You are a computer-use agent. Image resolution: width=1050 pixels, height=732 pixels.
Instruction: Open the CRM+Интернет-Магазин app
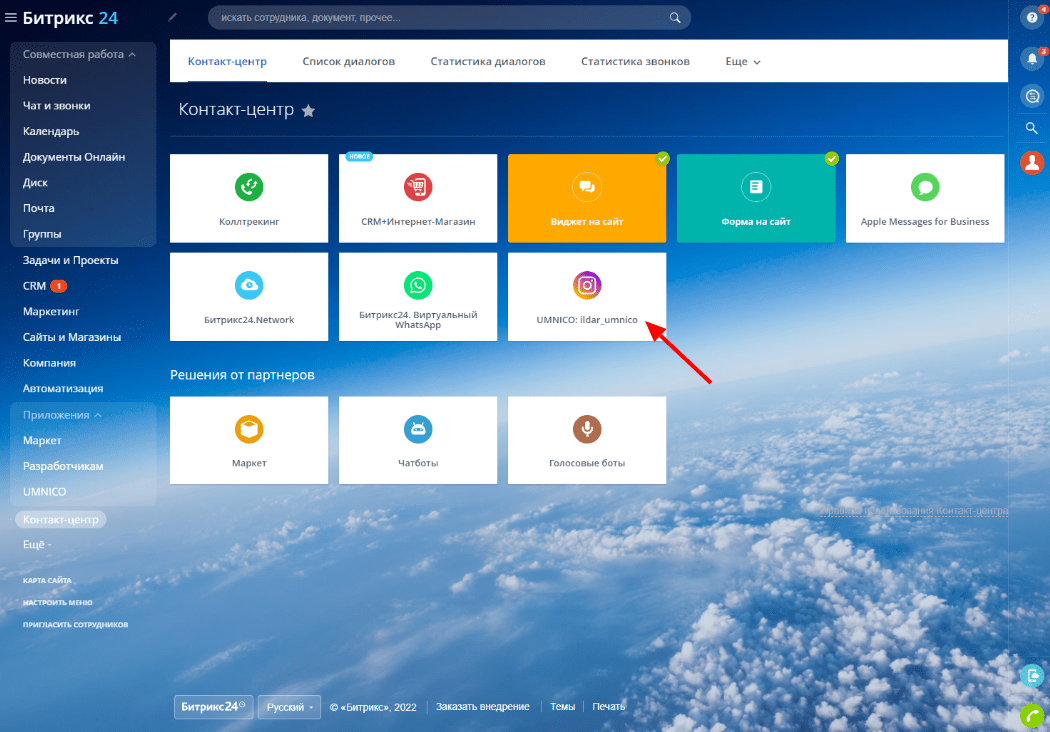pos(417,197)
